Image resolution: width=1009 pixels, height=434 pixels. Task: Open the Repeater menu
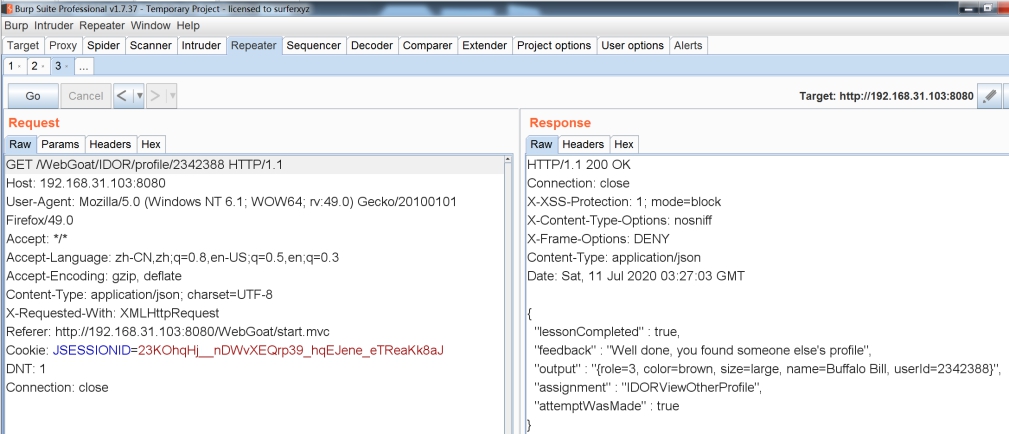pos(102,26)
